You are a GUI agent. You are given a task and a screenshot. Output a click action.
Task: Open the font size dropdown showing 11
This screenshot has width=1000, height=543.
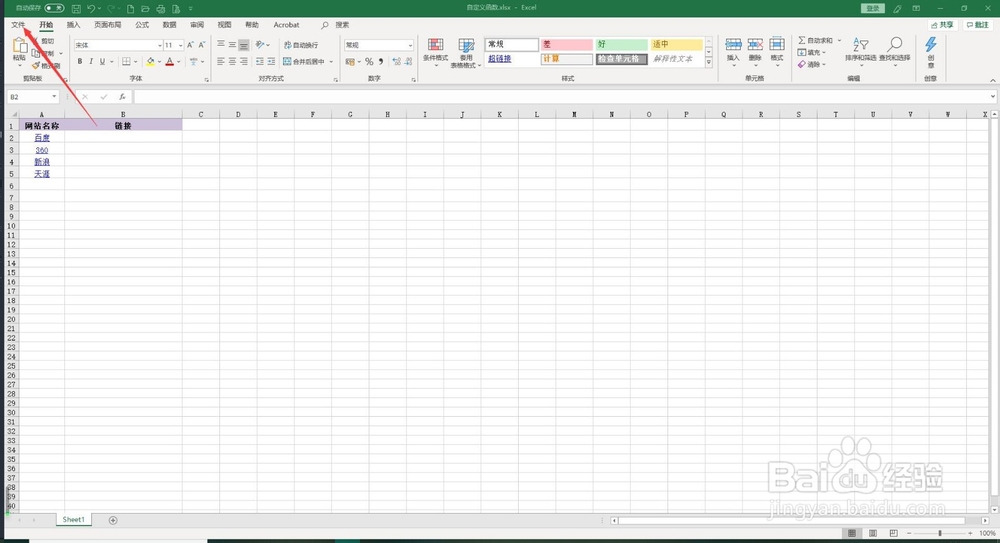click(x=180, y=45)
